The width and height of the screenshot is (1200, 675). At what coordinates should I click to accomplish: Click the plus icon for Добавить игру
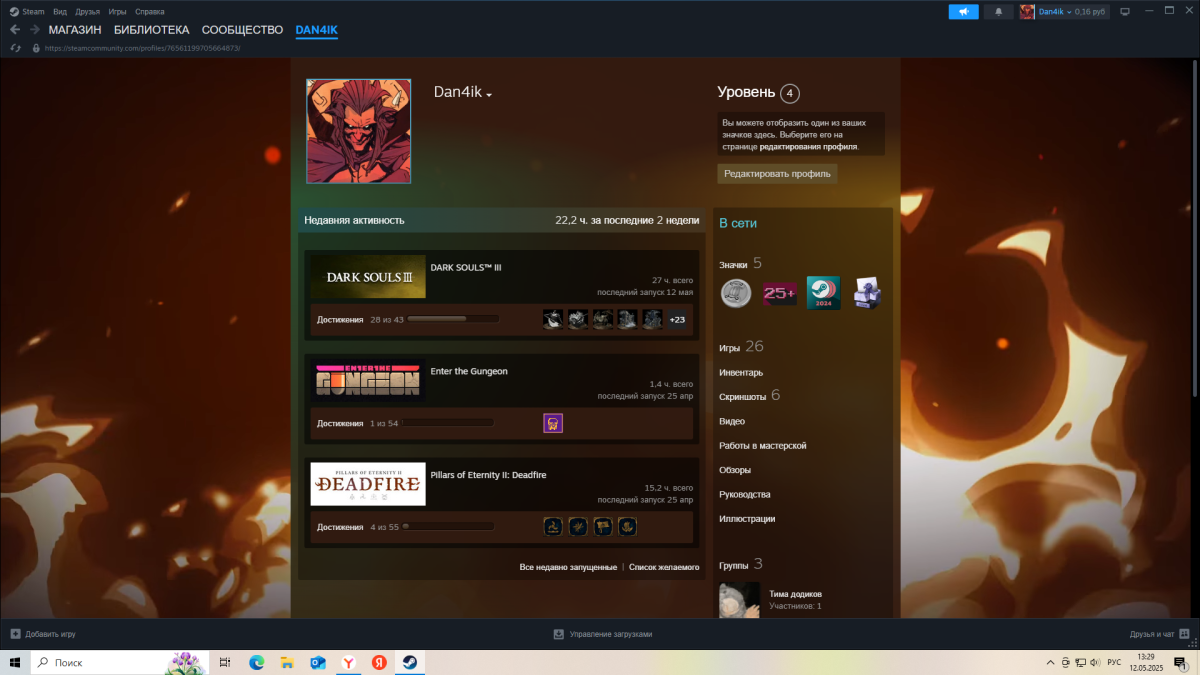click(x=15, y=634)
